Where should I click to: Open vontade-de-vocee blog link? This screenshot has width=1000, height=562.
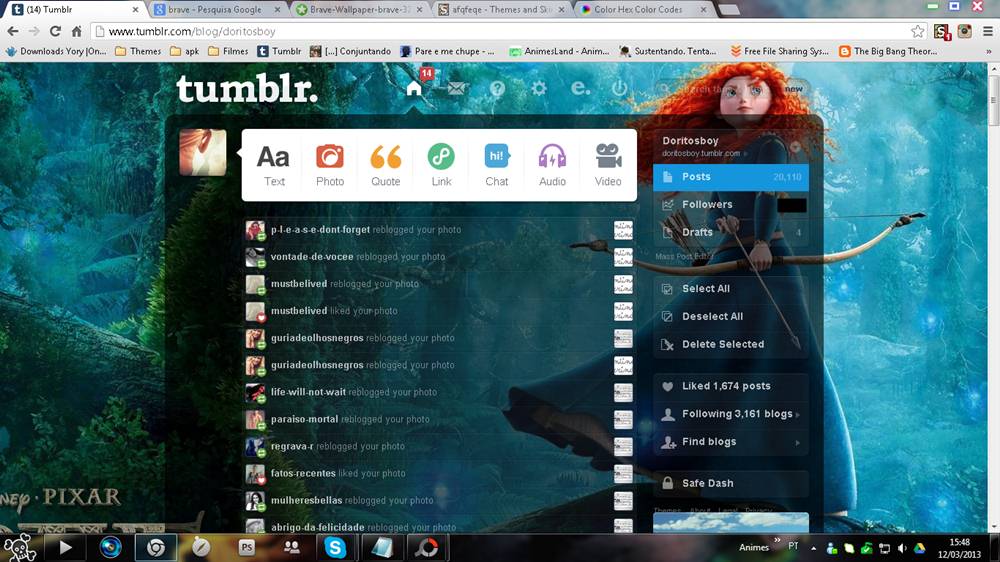pyautogui.click(x=312, y=256)
